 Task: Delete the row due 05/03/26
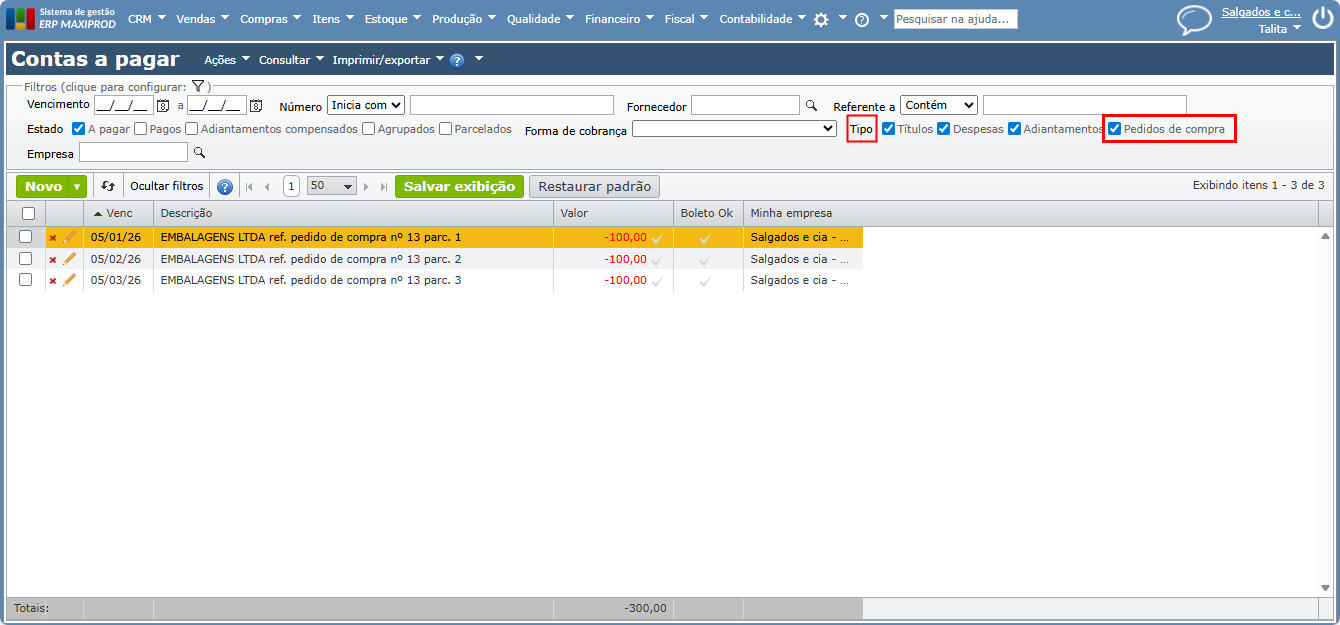53,281
